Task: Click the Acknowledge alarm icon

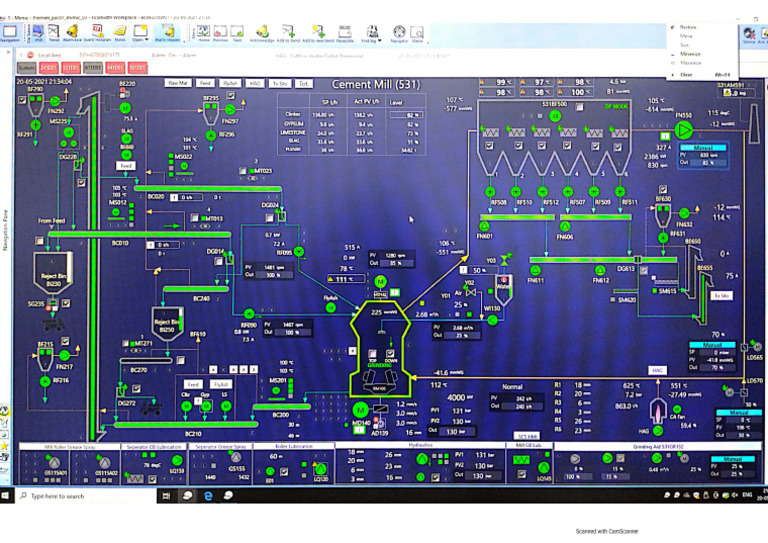Action: pyautogui.click(x=263, y=32)
